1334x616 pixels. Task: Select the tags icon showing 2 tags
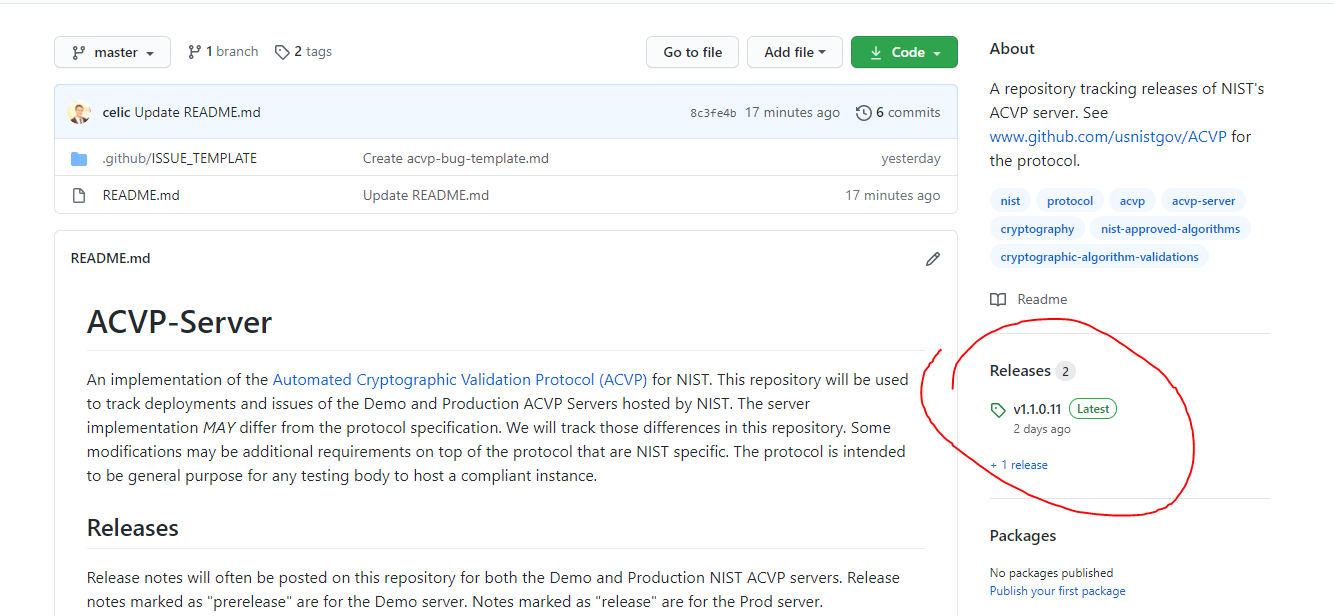pyautogui.click(x=283, y=51)
